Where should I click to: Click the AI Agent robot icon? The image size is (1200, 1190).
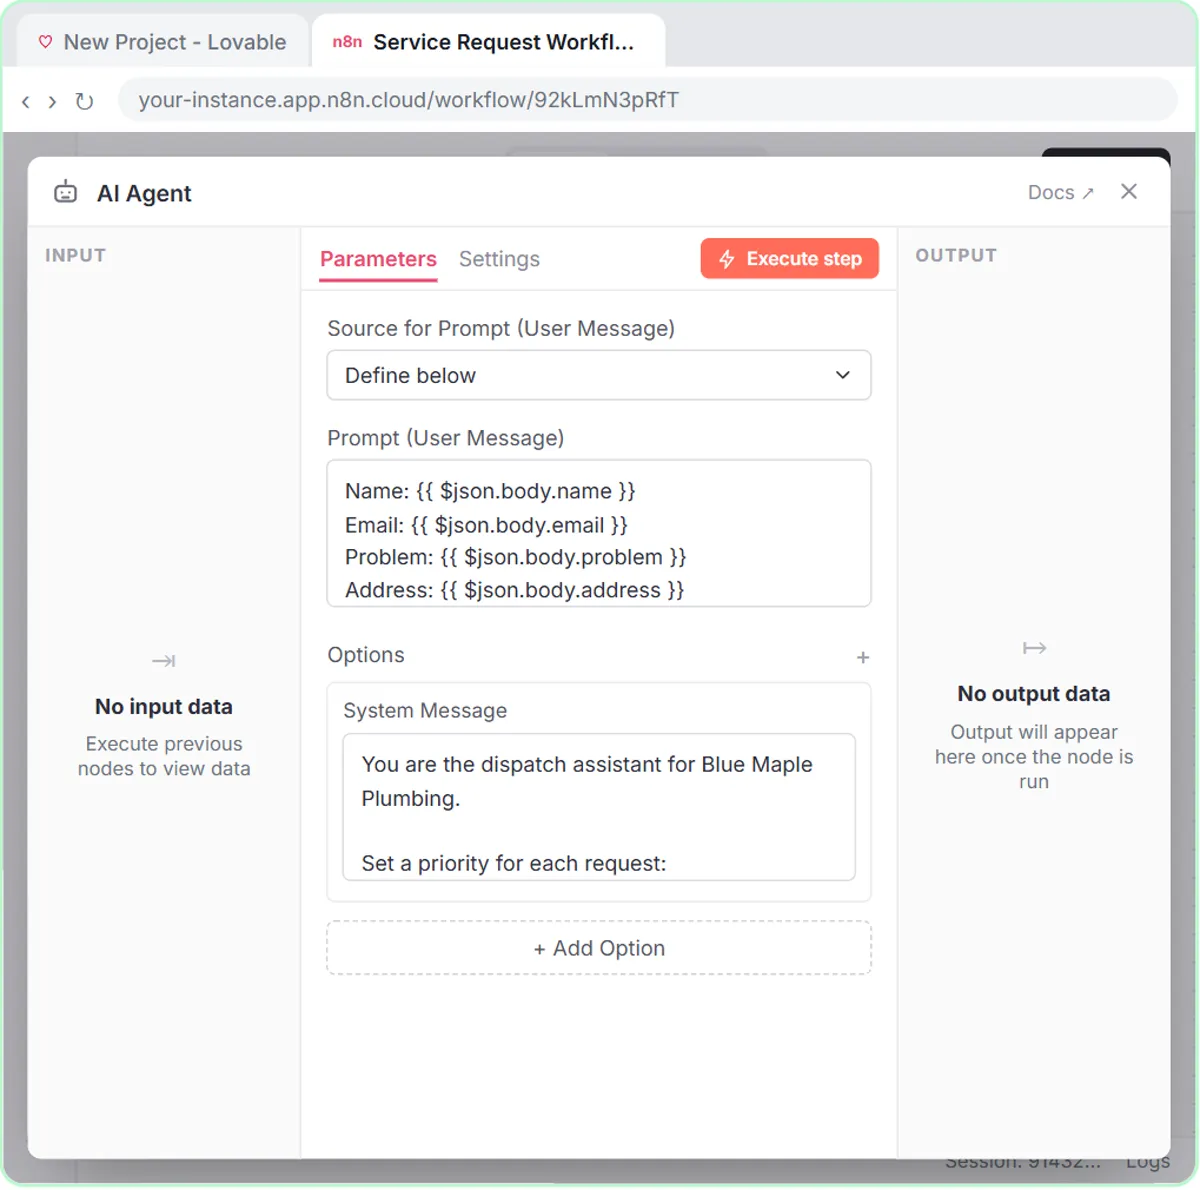tap(66, 192)
